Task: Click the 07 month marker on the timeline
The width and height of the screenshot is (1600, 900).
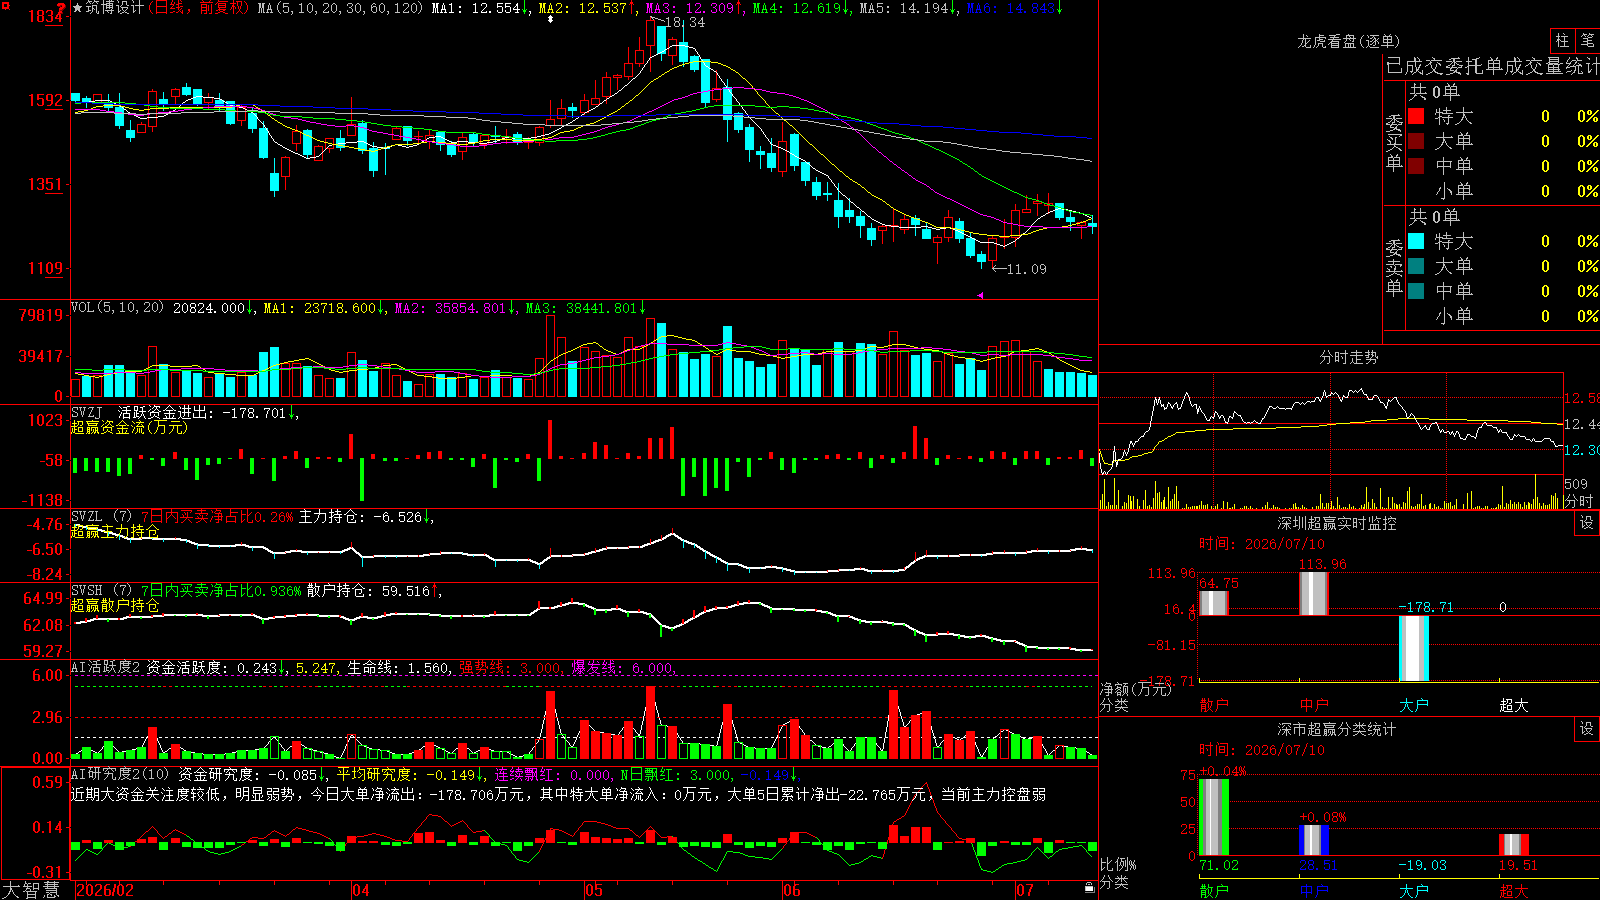Action: tap(1025, 890)
